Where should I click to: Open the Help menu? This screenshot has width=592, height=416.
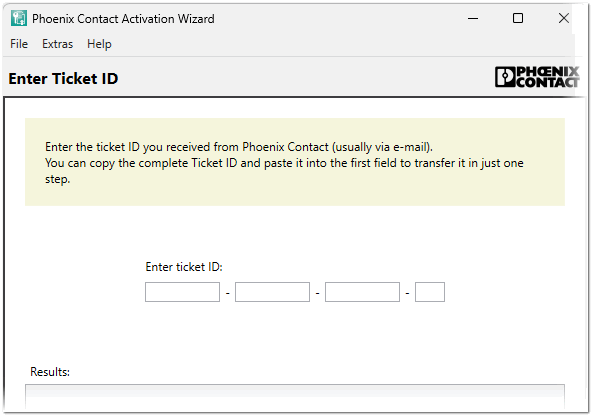[99, 44]
